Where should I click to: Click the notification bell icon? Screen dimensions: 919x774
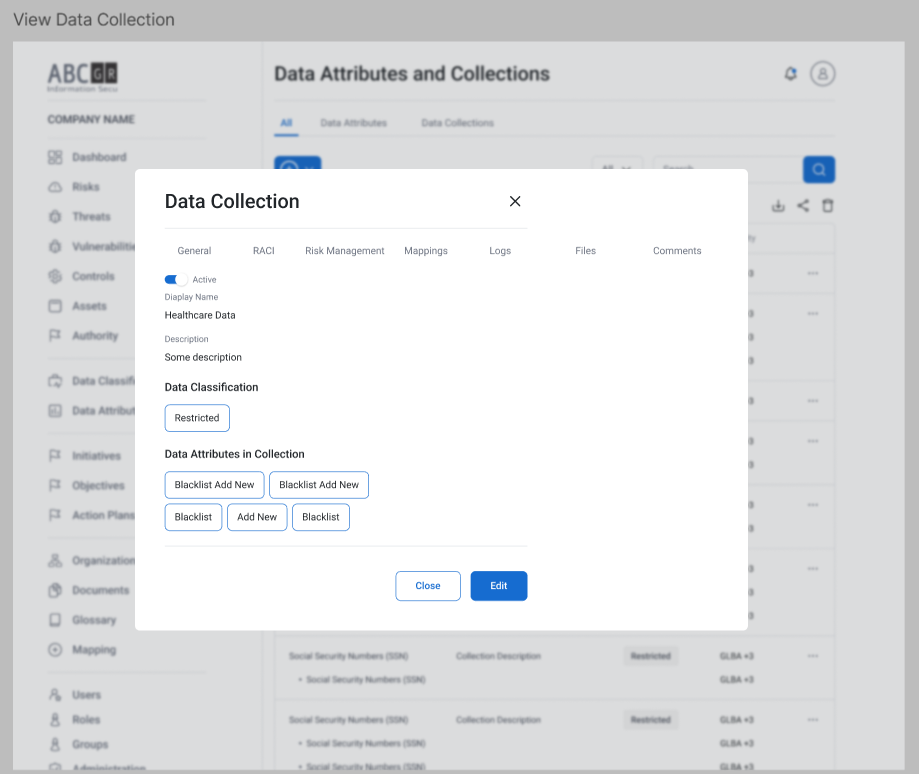point(790,74)
